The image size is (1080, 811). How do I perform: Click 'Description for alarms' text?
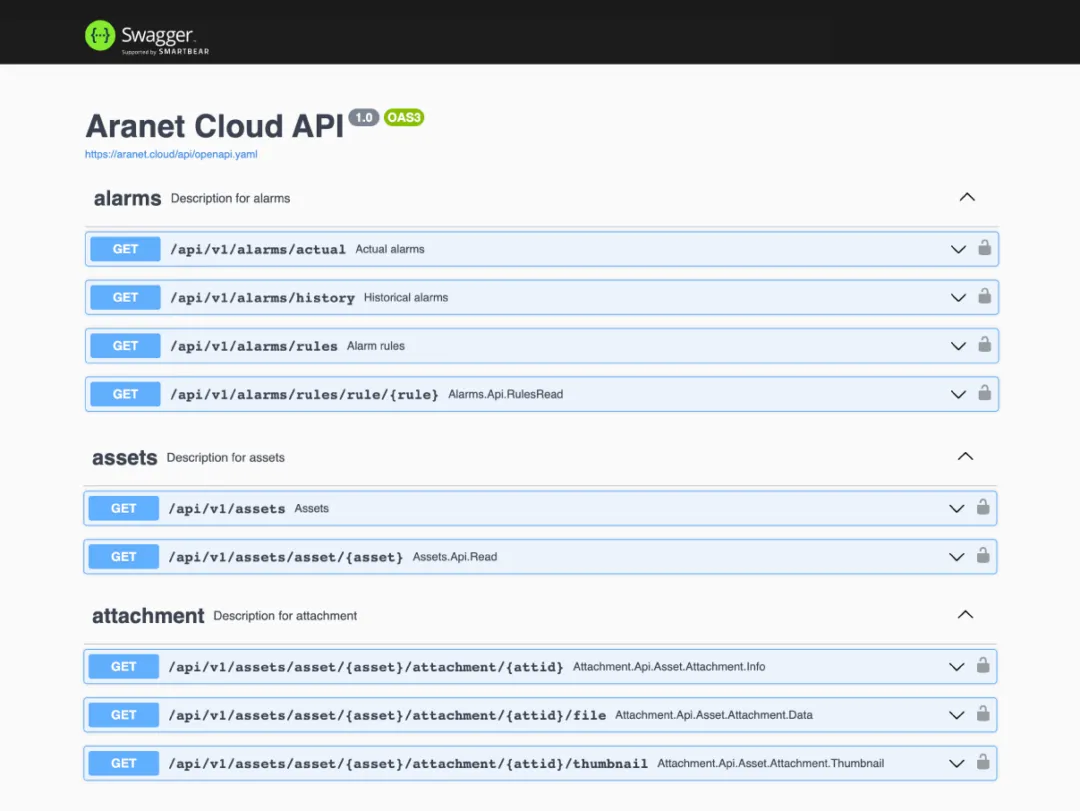(x=230, y=198)
